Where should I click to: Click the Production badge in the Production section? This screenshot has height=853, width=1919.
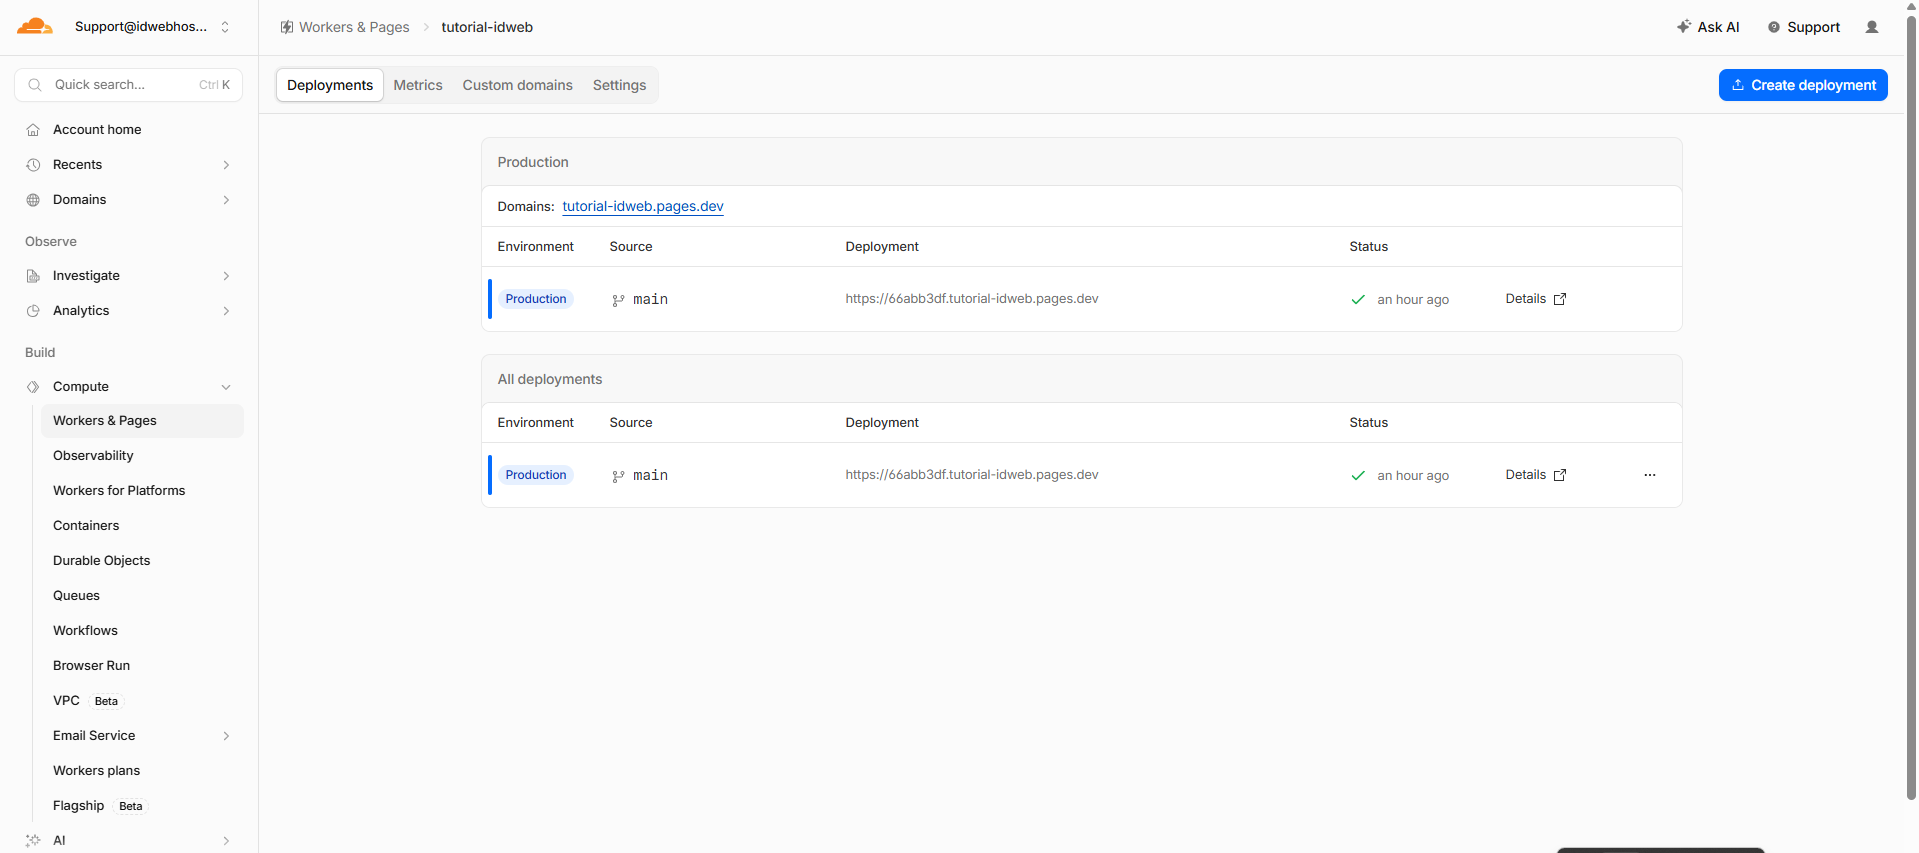536,299
